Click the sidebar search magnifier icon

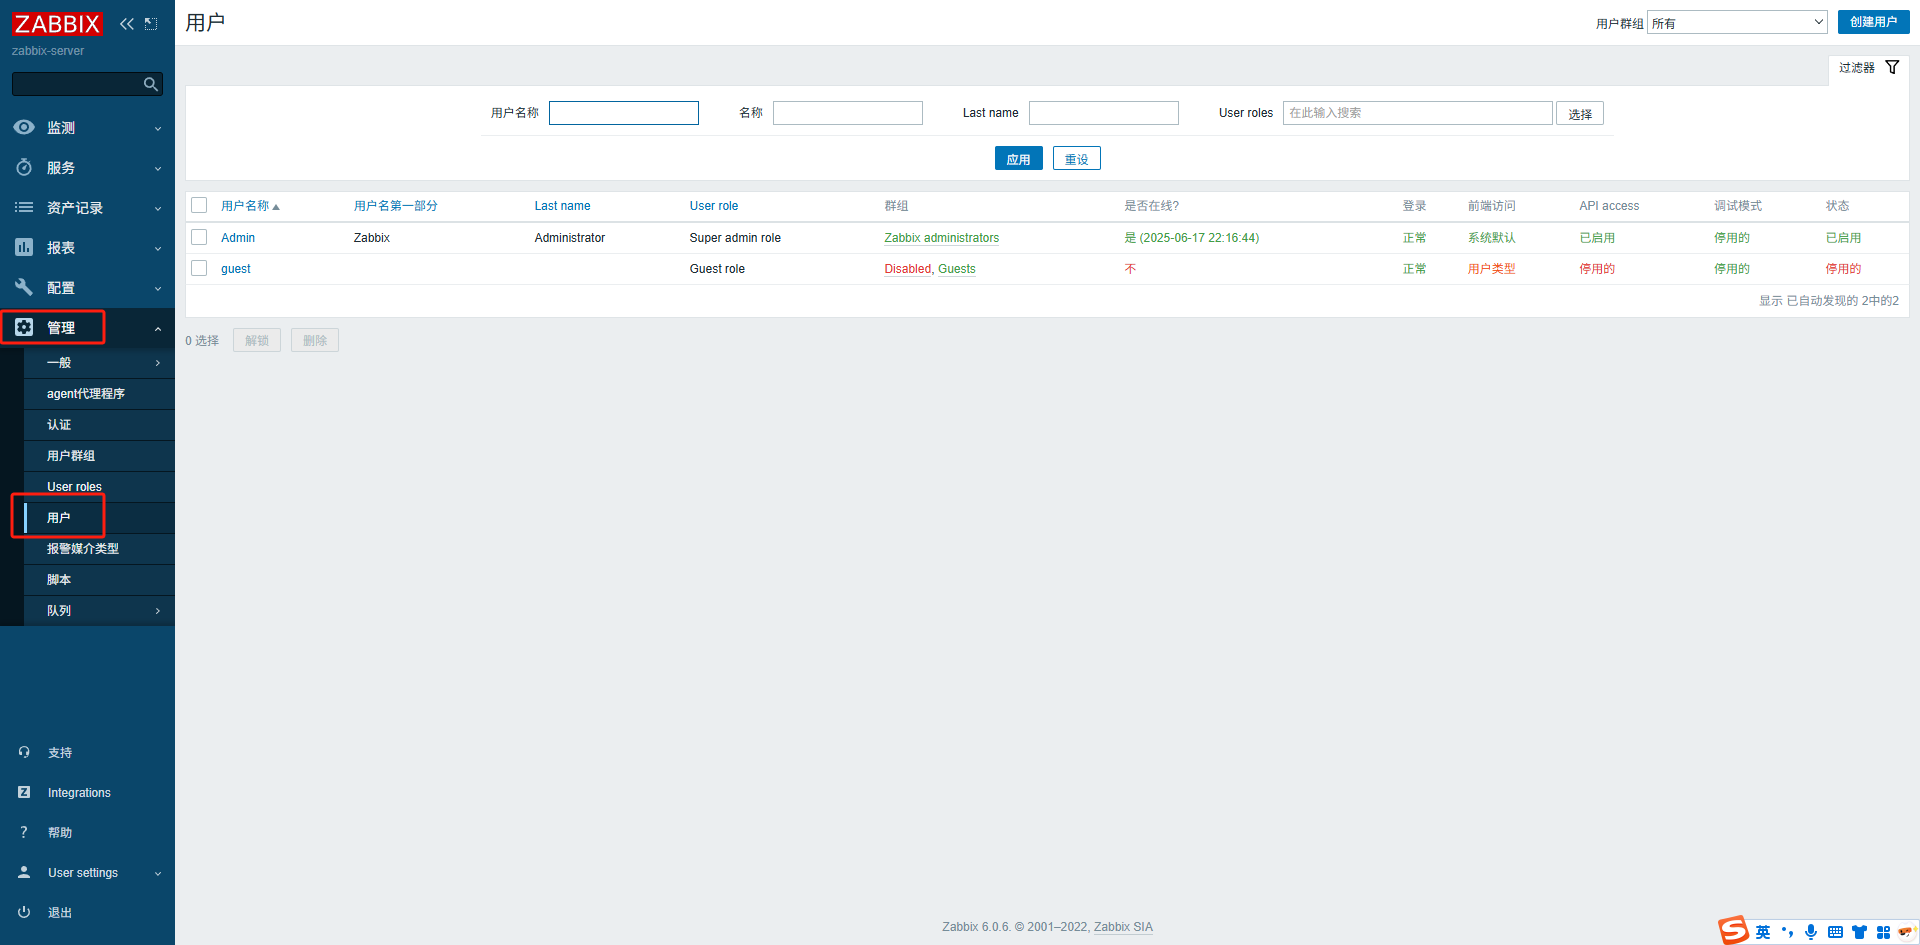(x=151, y=84)
